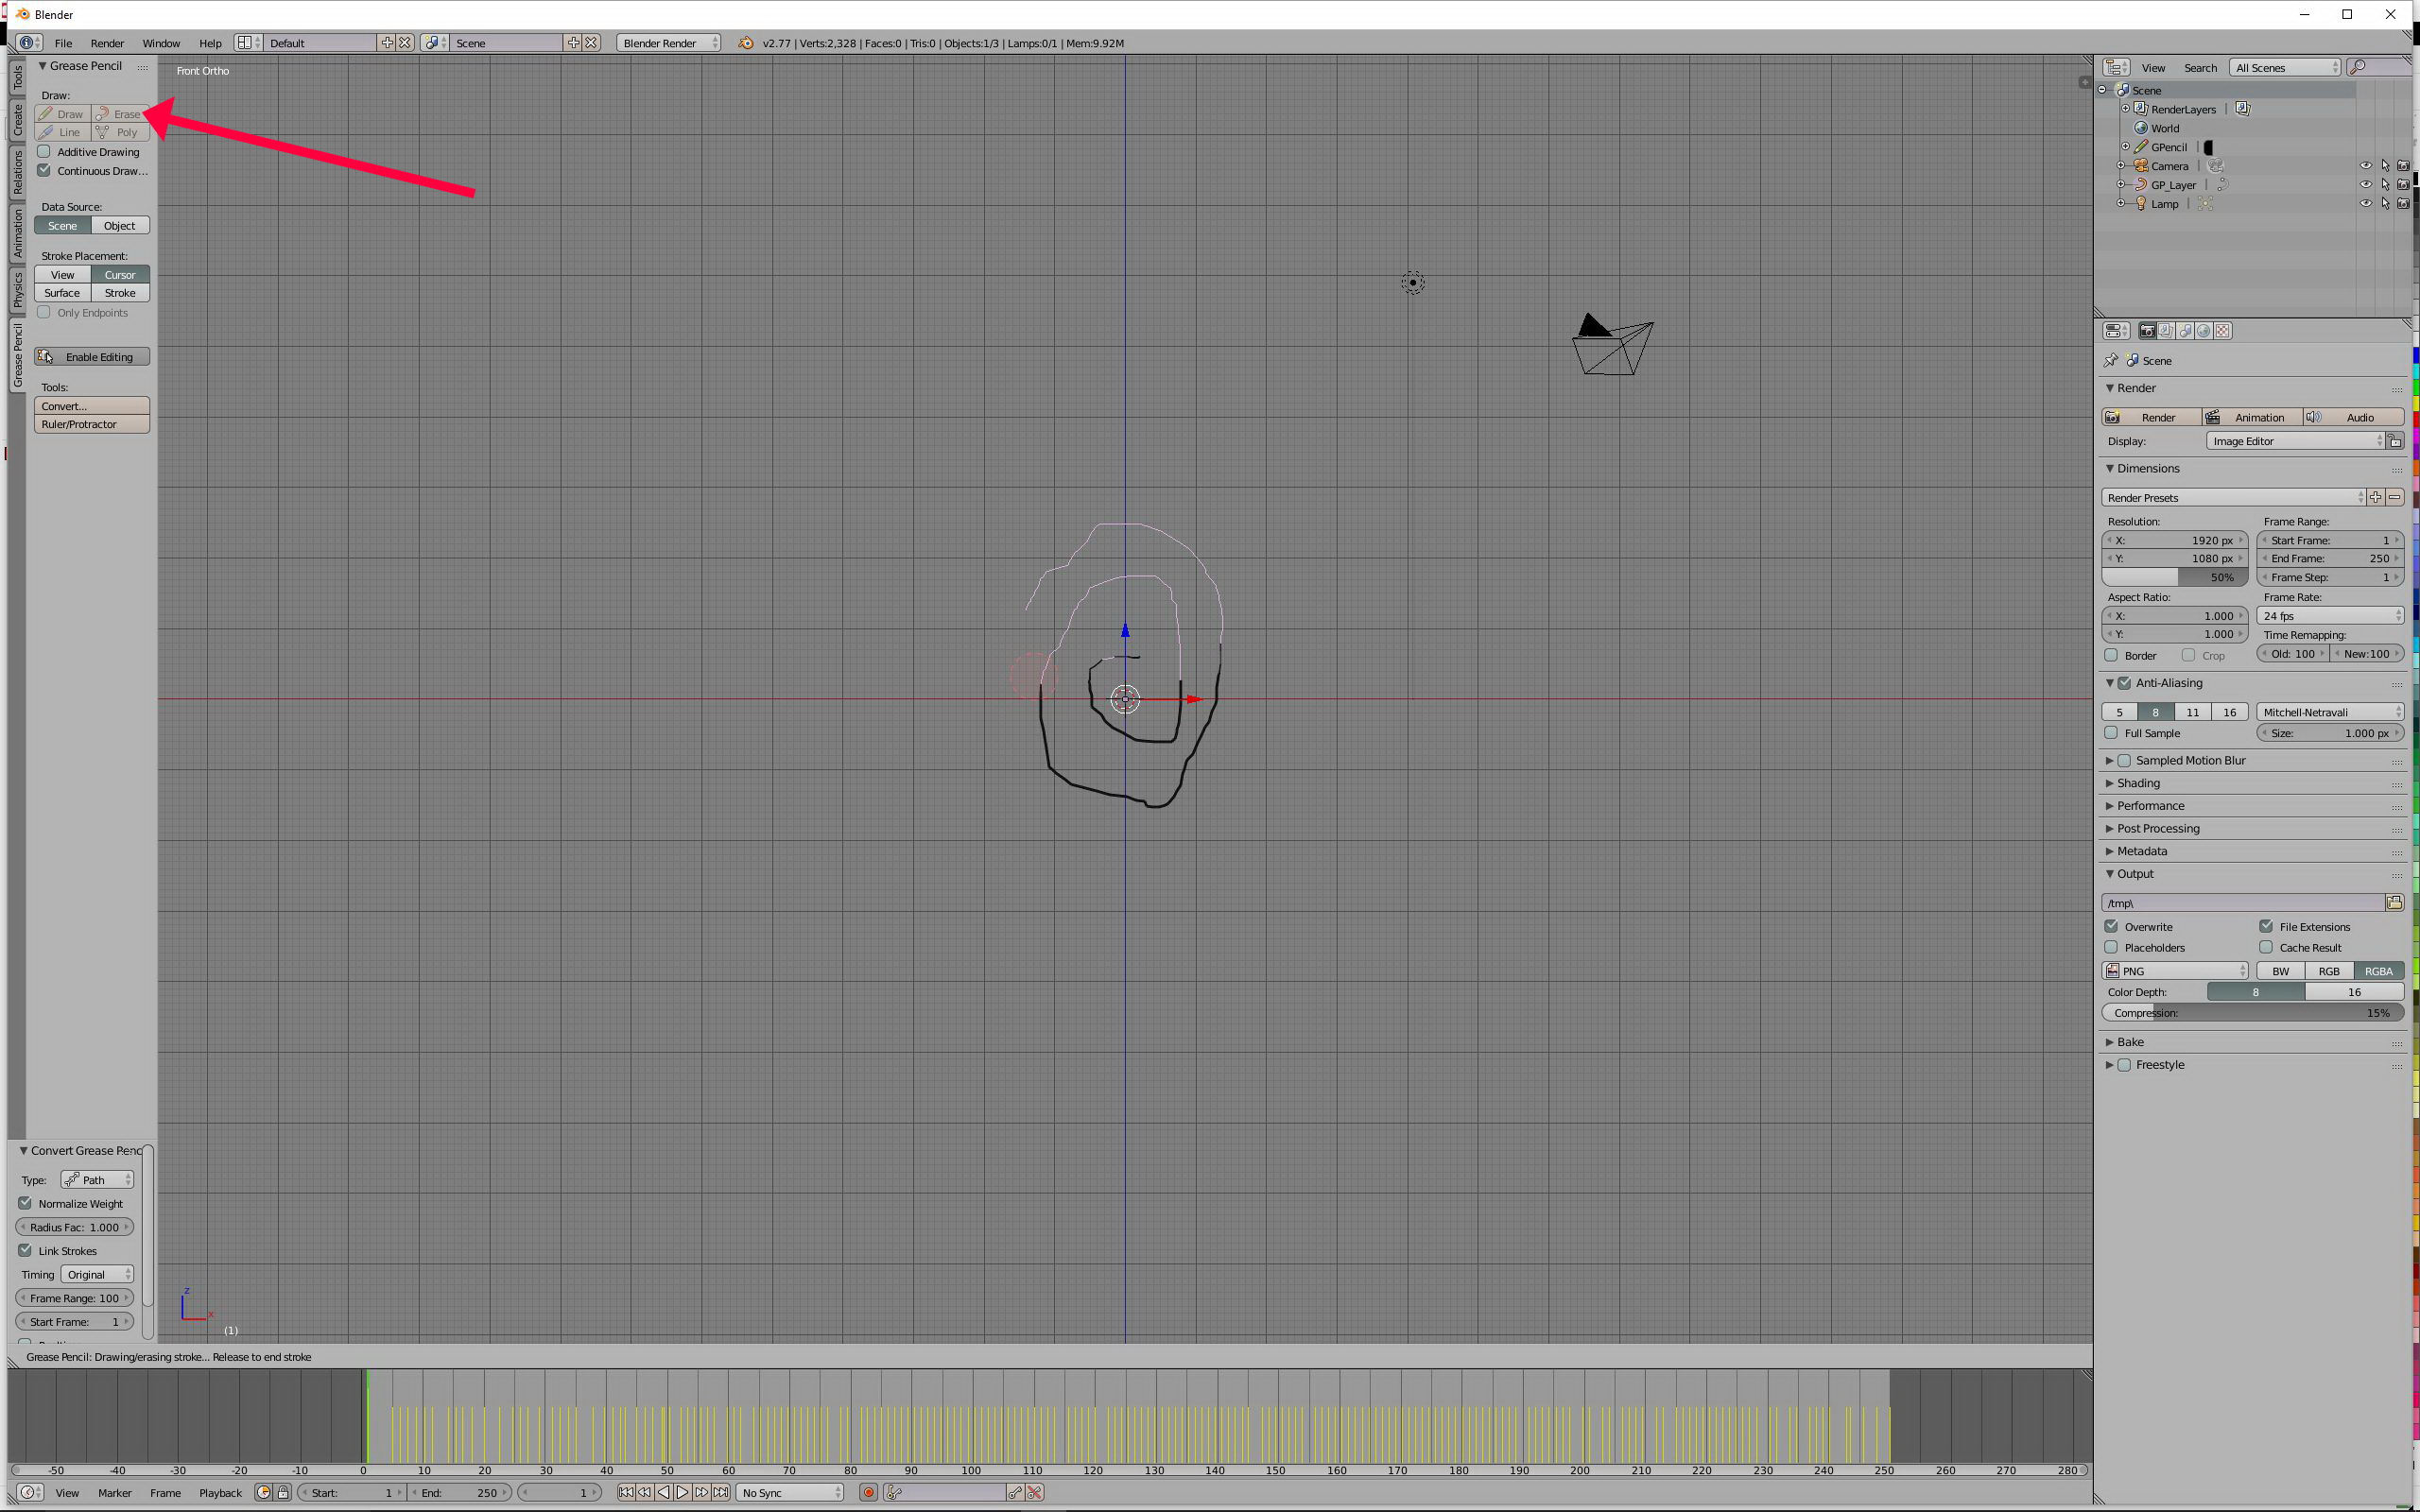This screenshot has width=2420, height=1512.
Task: Click the pin icon beside Scene
Action: tap(2111, 360)
